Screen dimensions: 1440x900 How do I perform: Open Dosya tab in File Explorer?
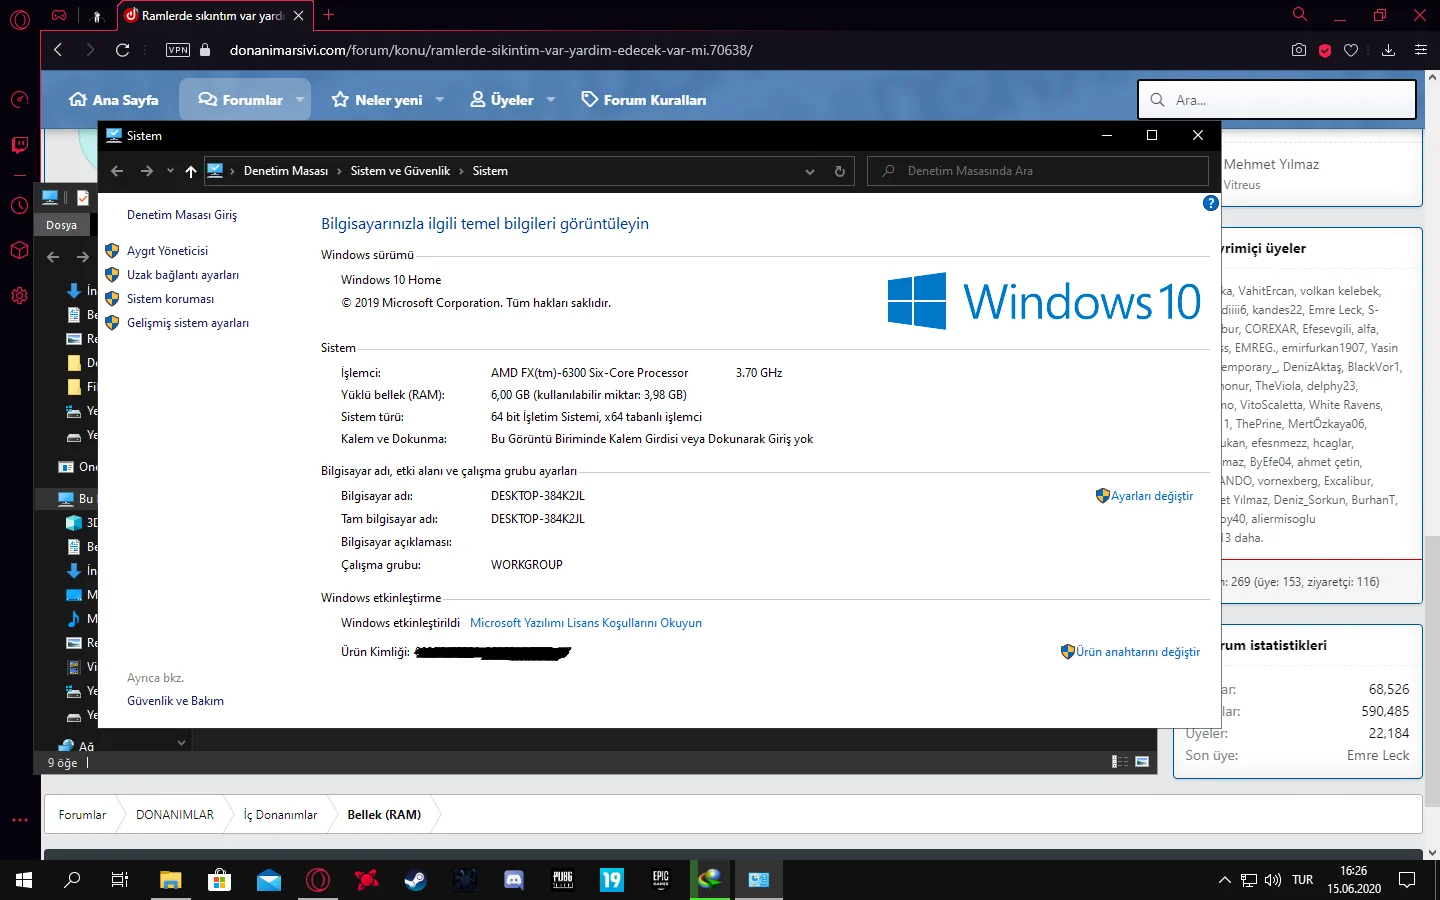(61, 225)
